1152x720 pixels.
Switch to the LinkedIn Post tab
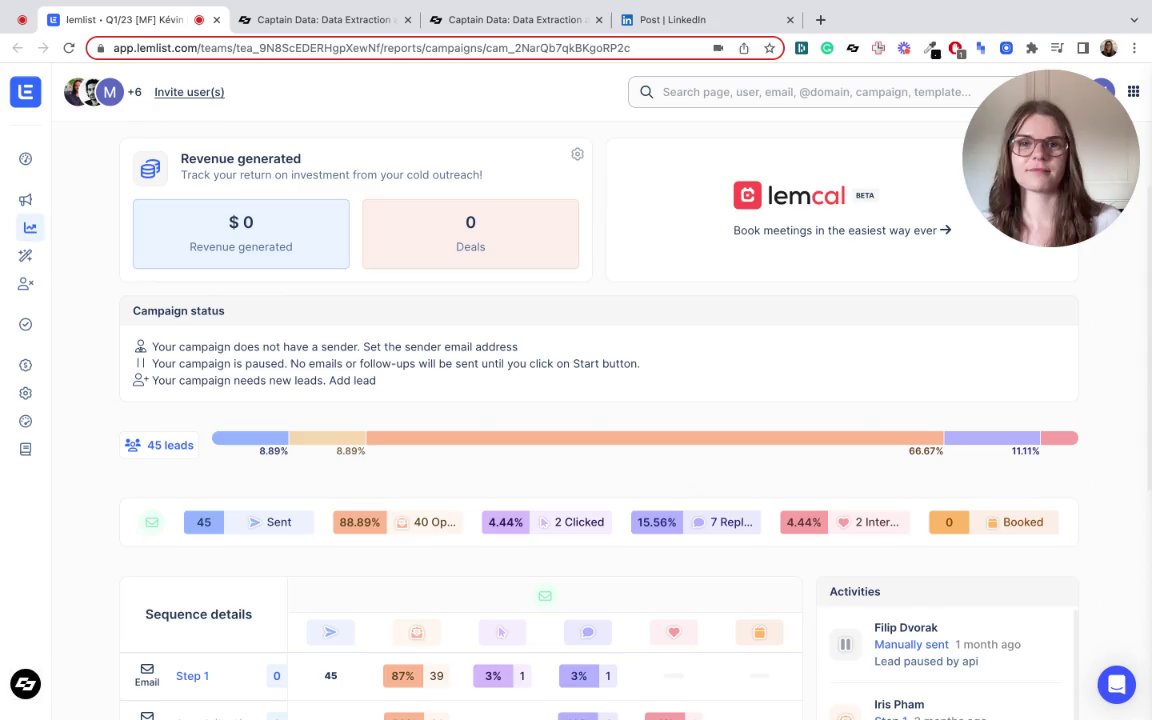coord(707,20)
